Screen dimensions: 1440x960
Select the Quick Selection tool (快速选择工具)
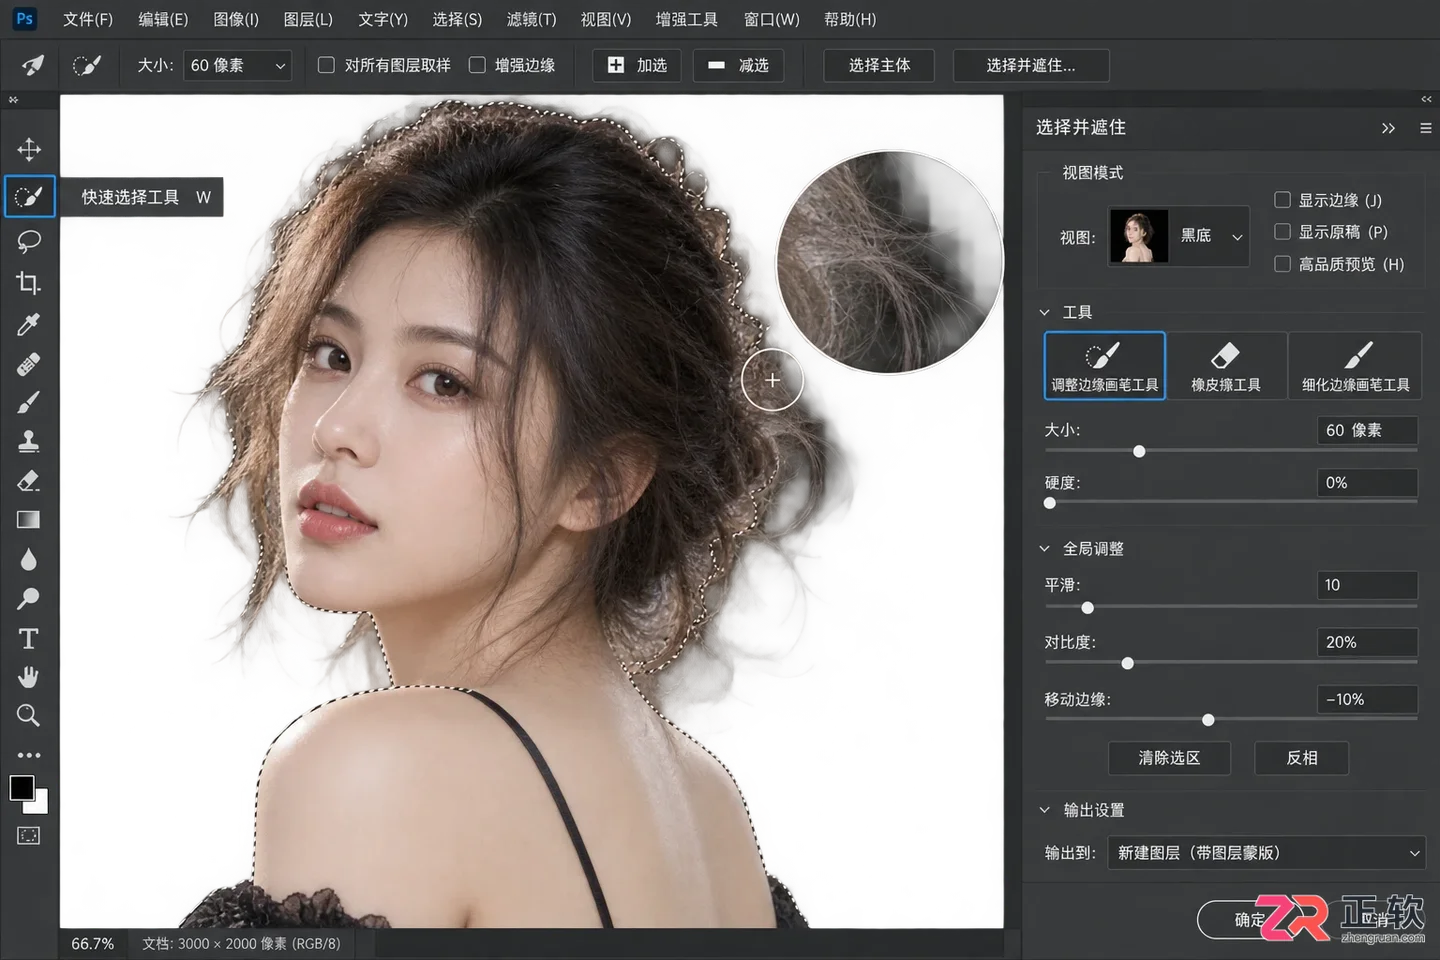[29, 197]
